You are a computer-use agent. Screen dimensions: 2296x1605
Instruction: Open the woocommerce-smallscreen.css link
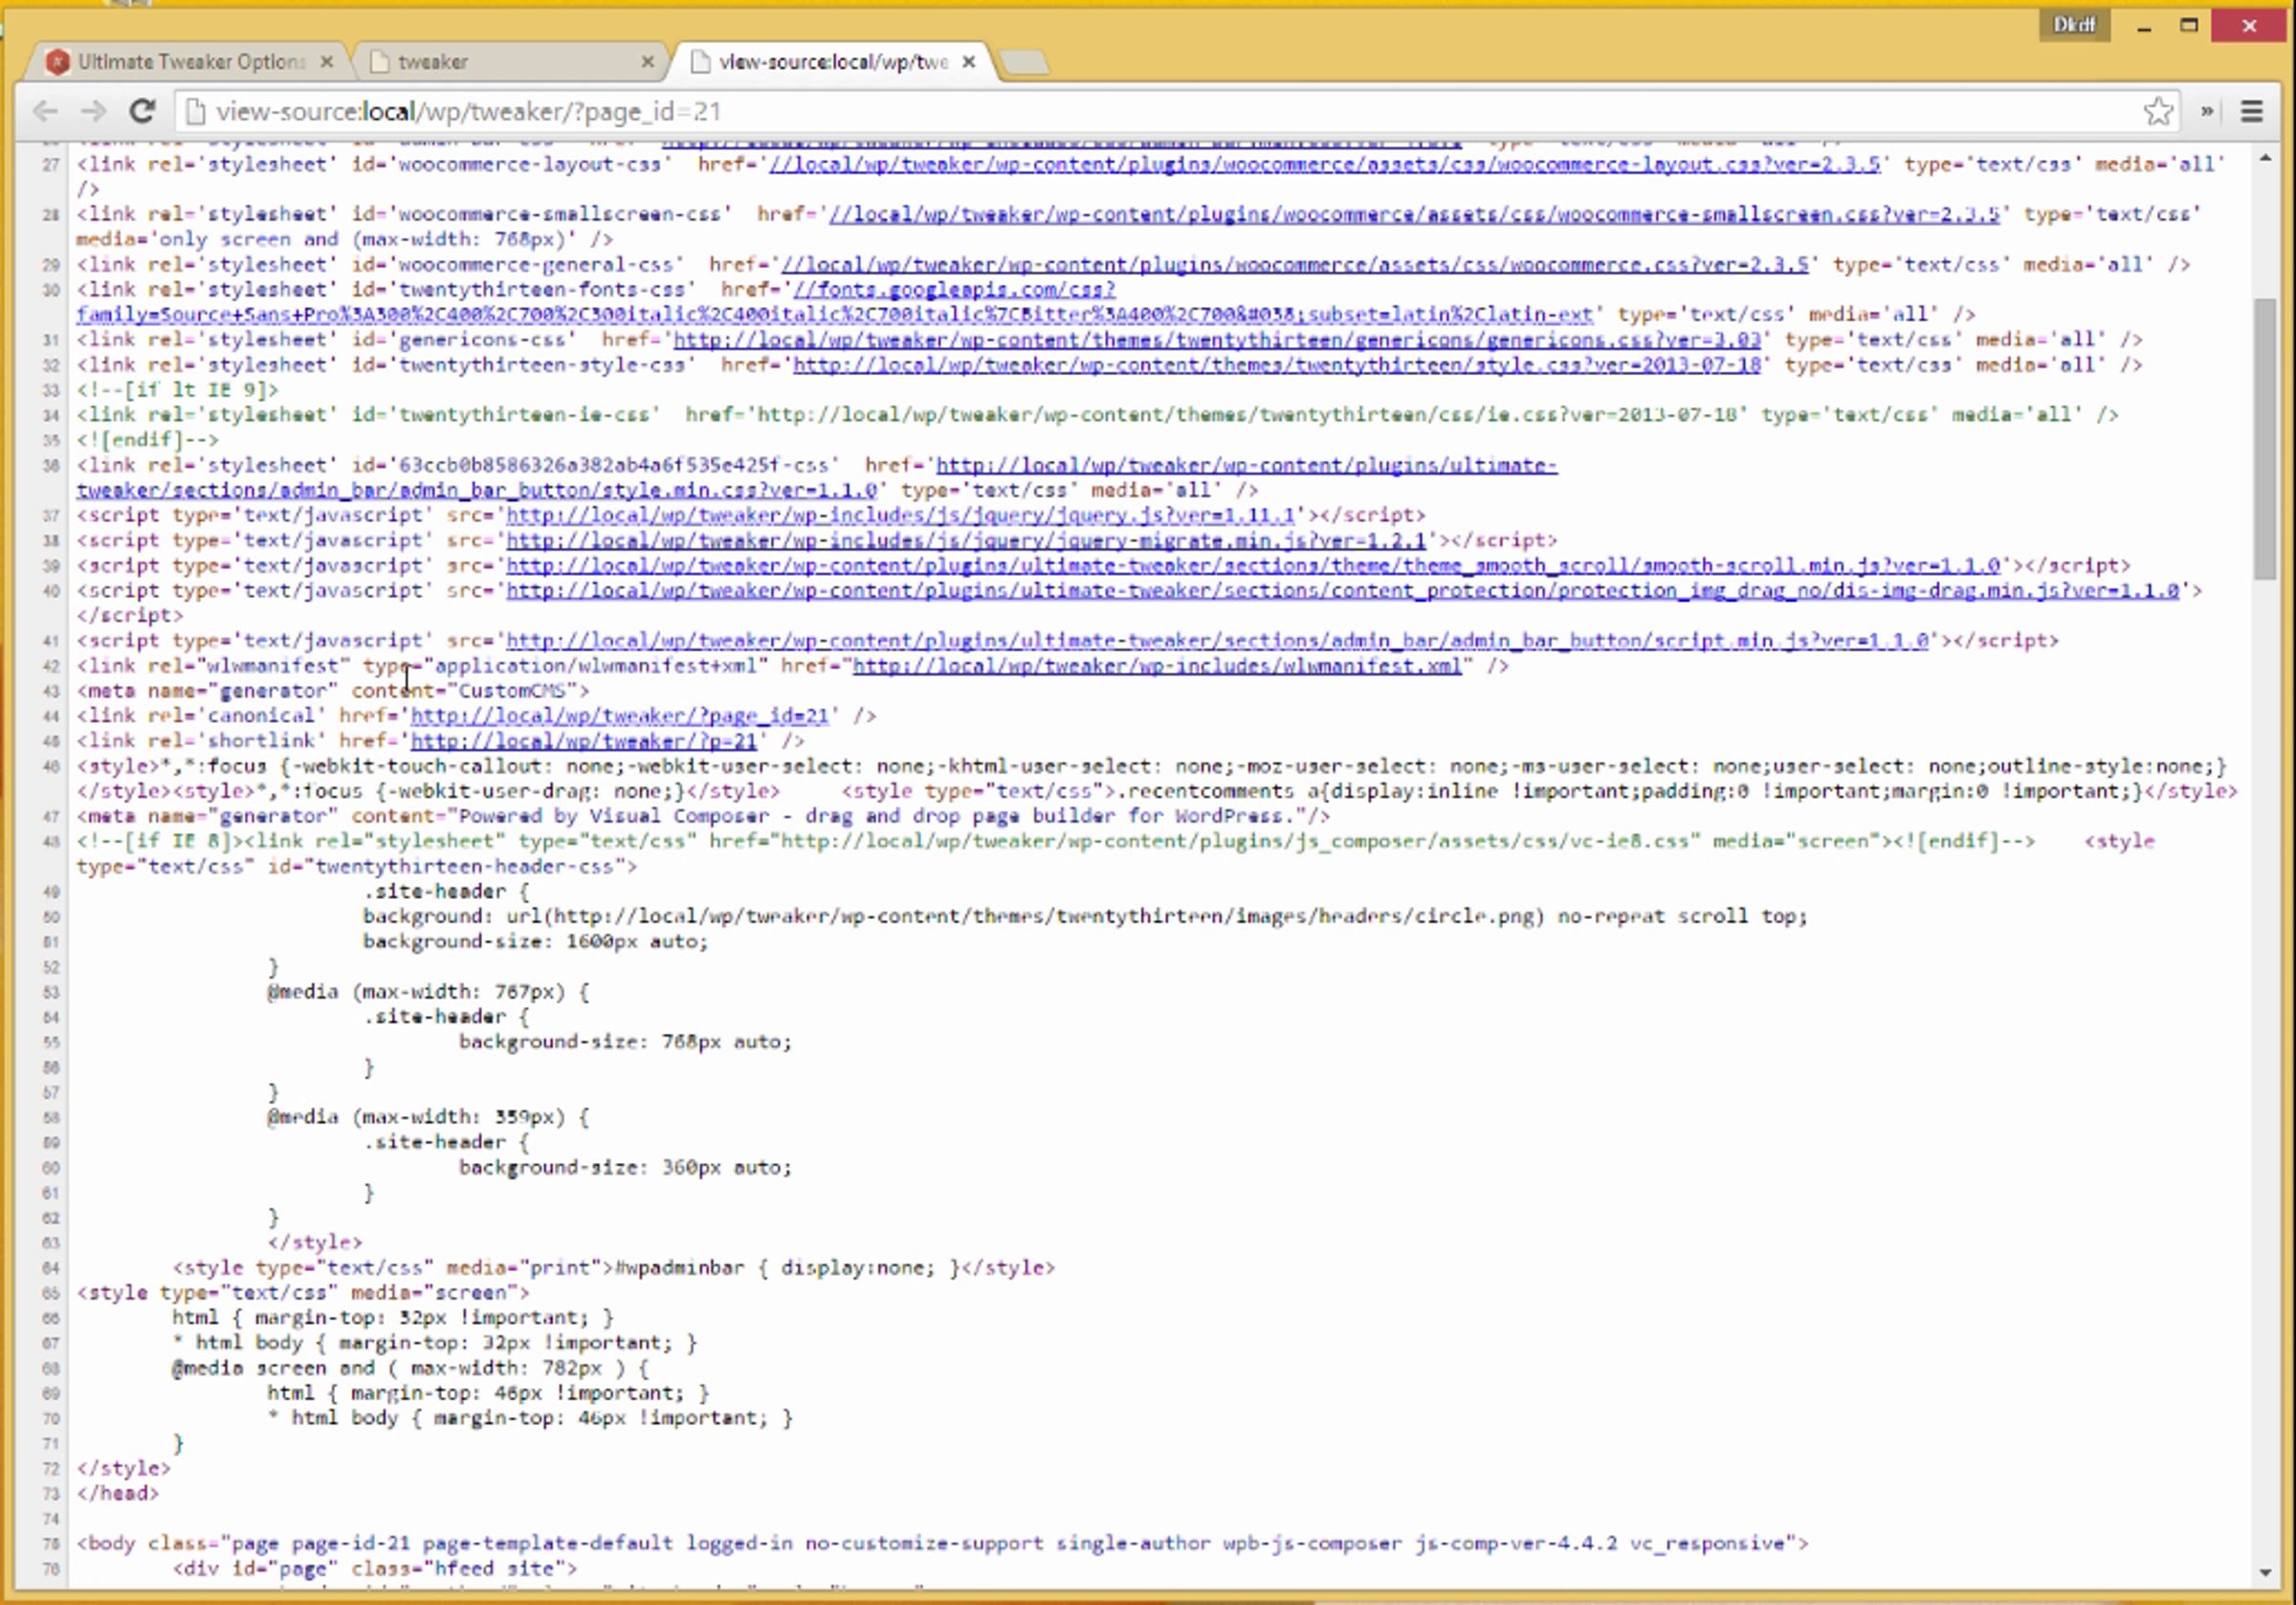tap(1414, 214)
